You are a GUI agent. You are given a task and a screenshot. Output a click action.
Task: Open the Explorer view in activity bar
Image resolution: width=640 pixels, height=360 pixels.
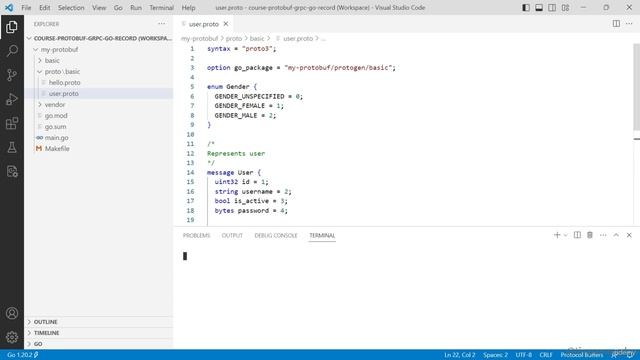coord(12,27)
